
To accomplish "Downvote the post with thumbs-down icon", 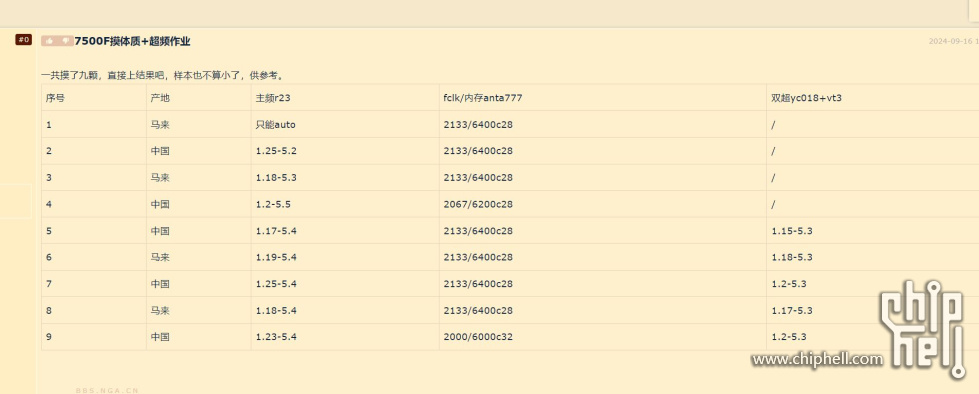I will tap(66, 41).
